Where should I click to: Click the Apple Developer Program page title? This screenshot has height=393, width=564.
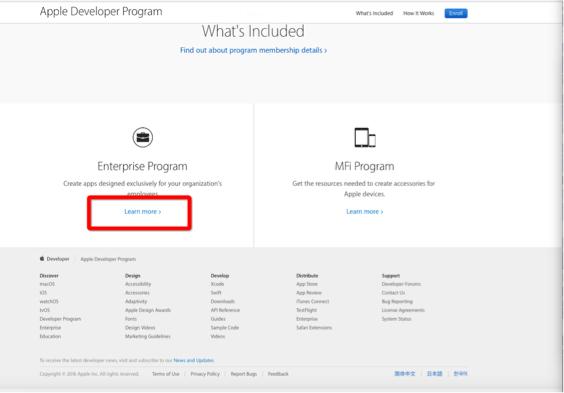(x=101, y=12)
